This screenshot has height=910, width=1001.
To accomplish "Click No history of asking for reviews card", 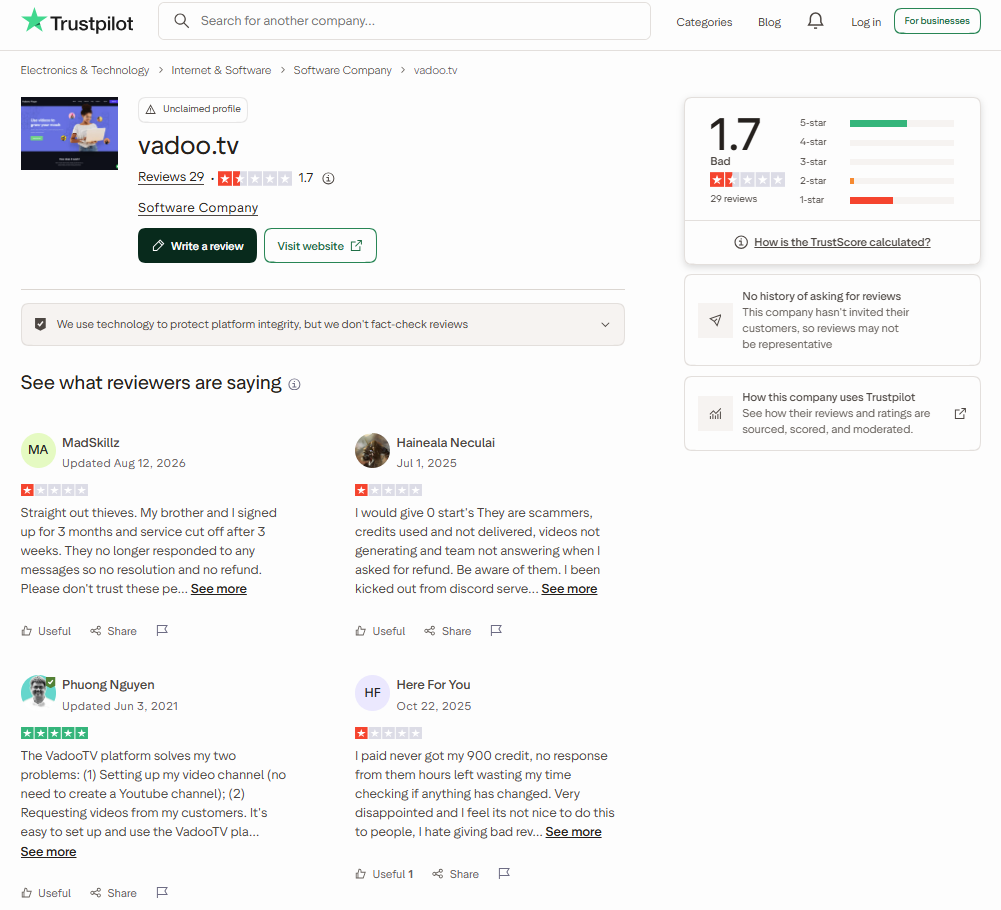I will click(x=832, y=320).
